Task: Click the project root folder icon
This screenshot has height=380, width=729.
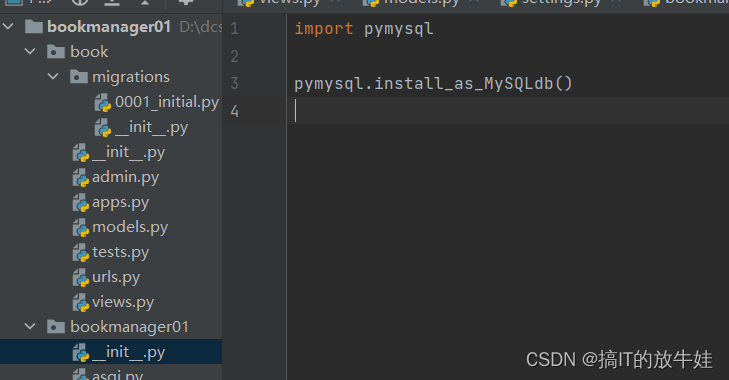Action: [33, 27]
